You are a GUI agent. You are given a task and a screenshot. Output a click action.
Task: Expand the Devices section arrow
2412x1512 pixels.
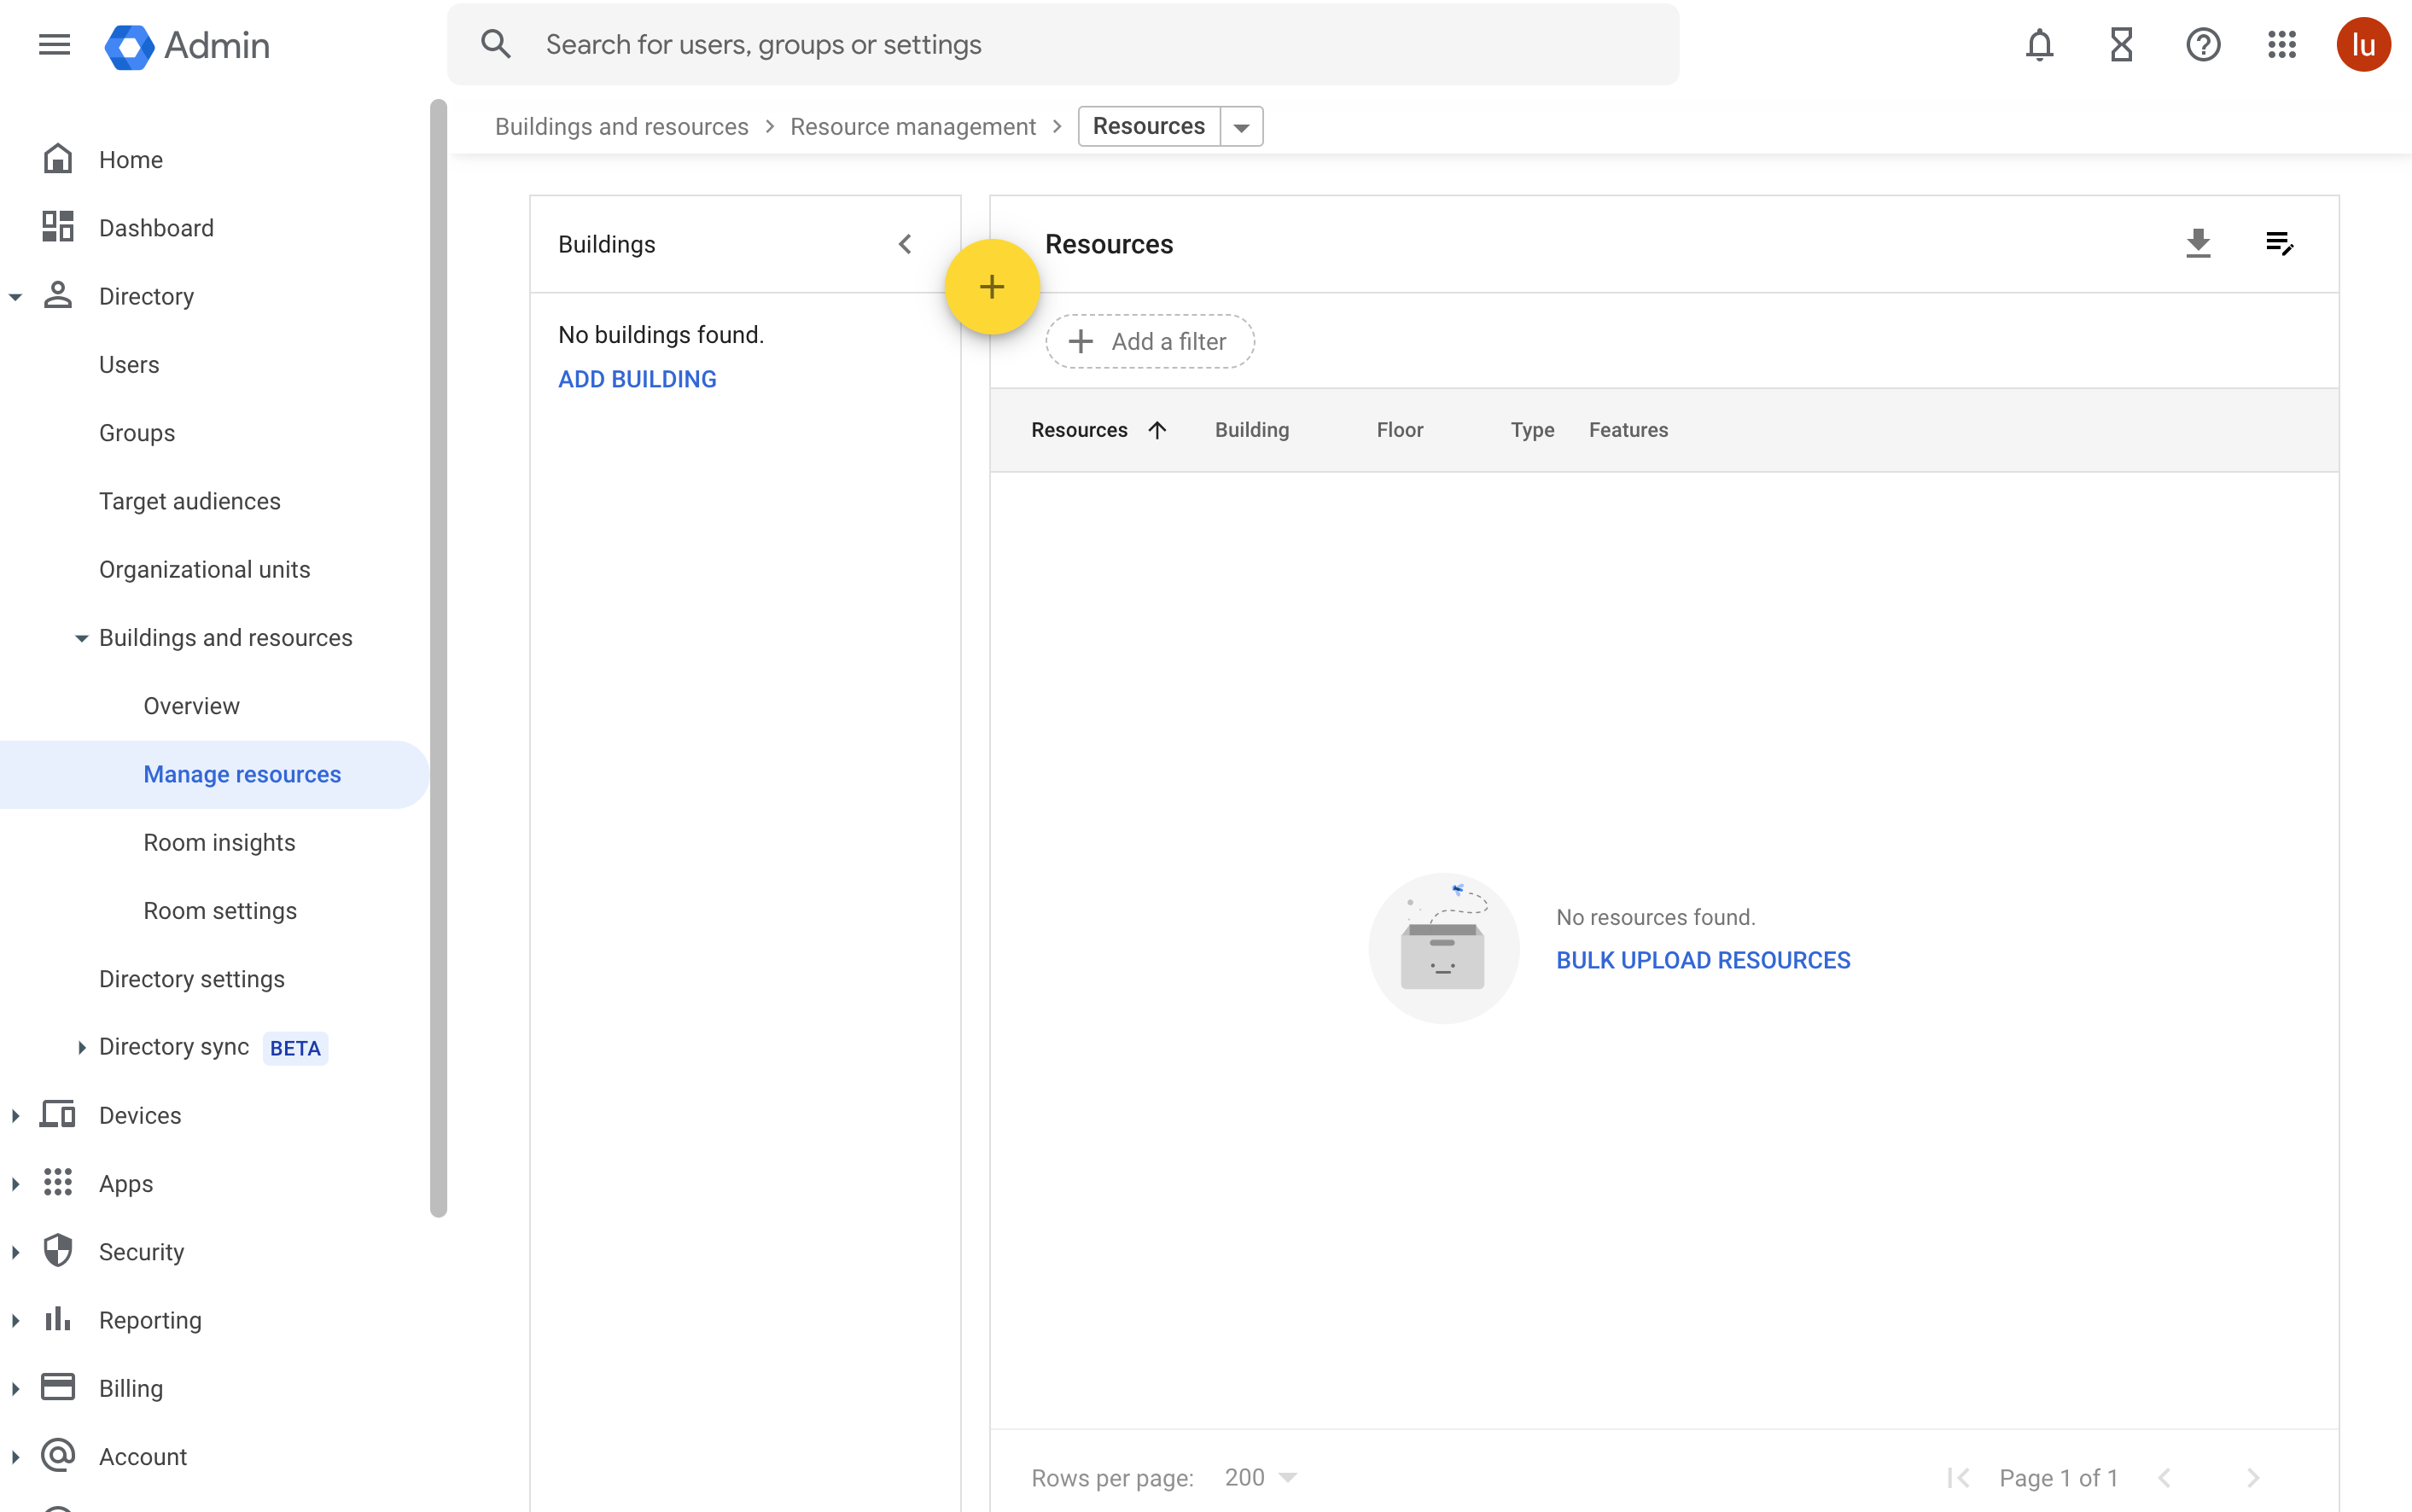coord(15,1115)
